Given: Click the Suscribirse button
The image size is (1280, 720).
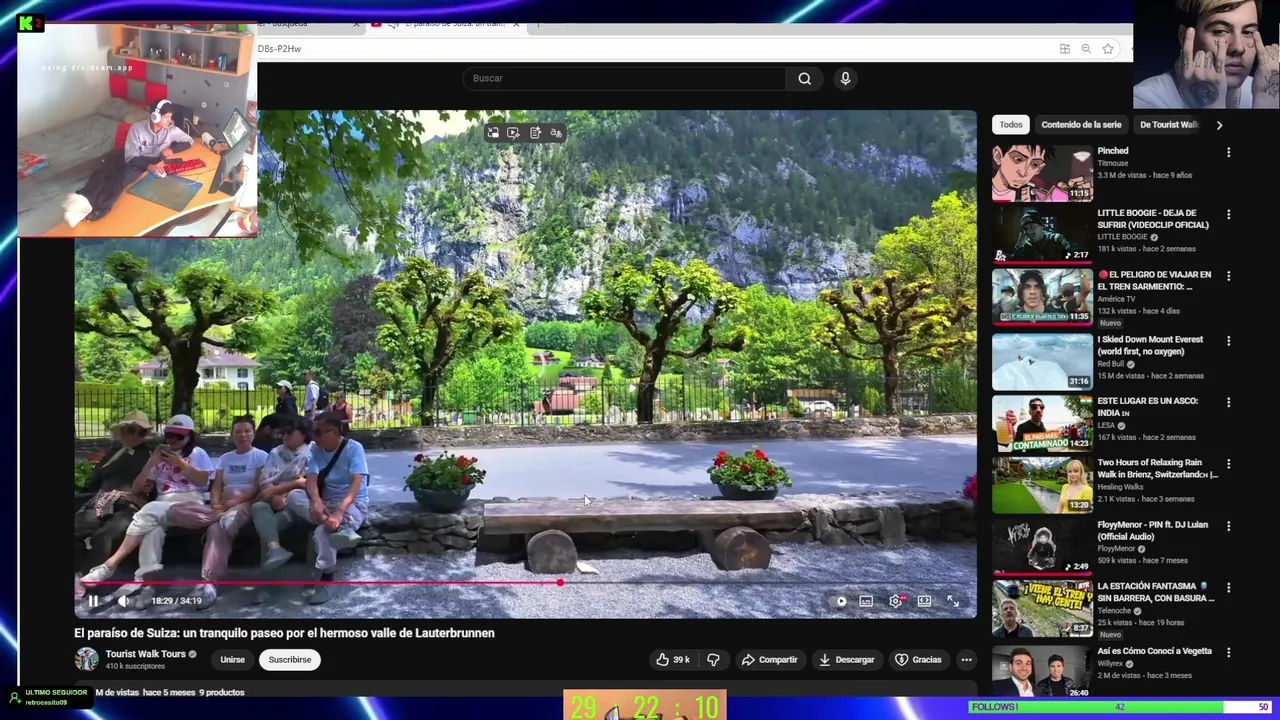Looking at the screenshot, I should coord(290,660).
